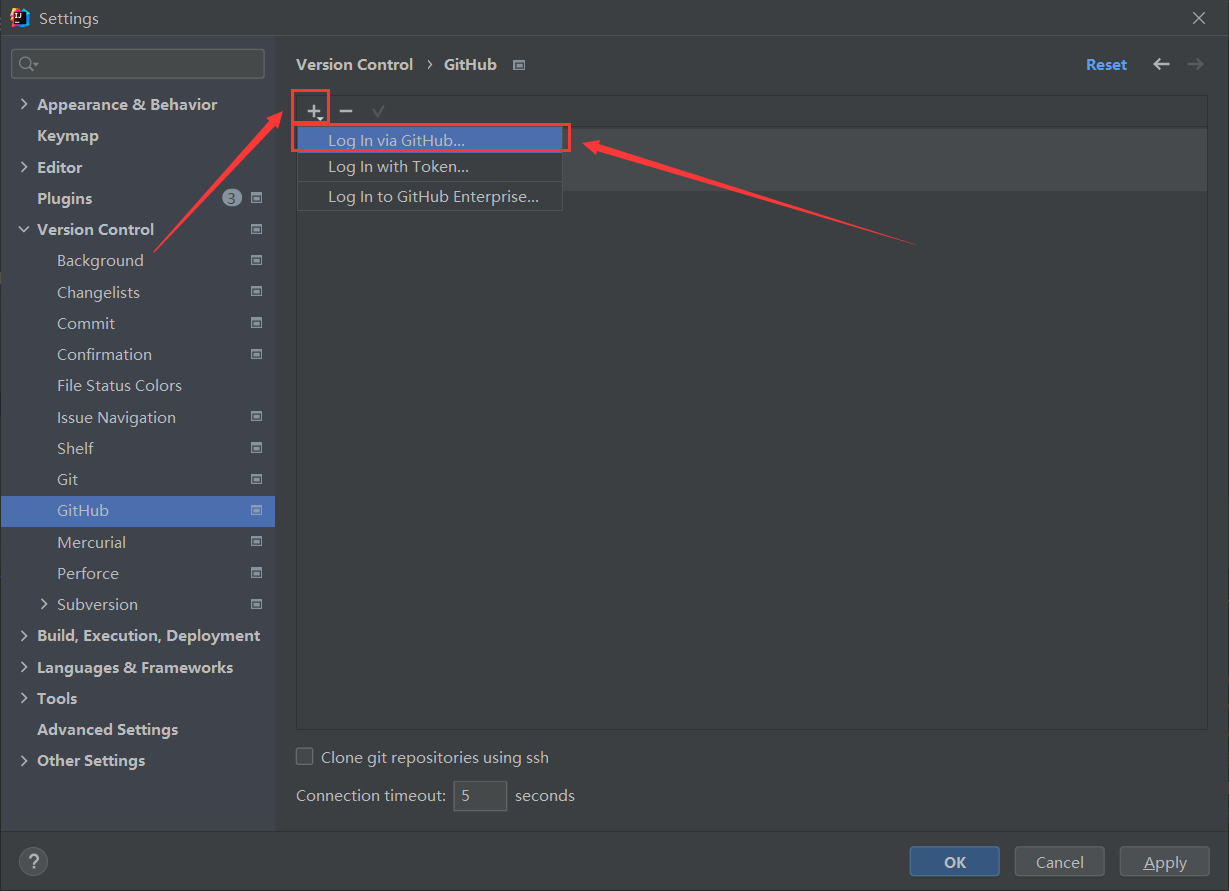The width and height of the screenshot is (1229, 891).
Task: Choose Log In with Token menu item
Action: click(x=430, y=167)
